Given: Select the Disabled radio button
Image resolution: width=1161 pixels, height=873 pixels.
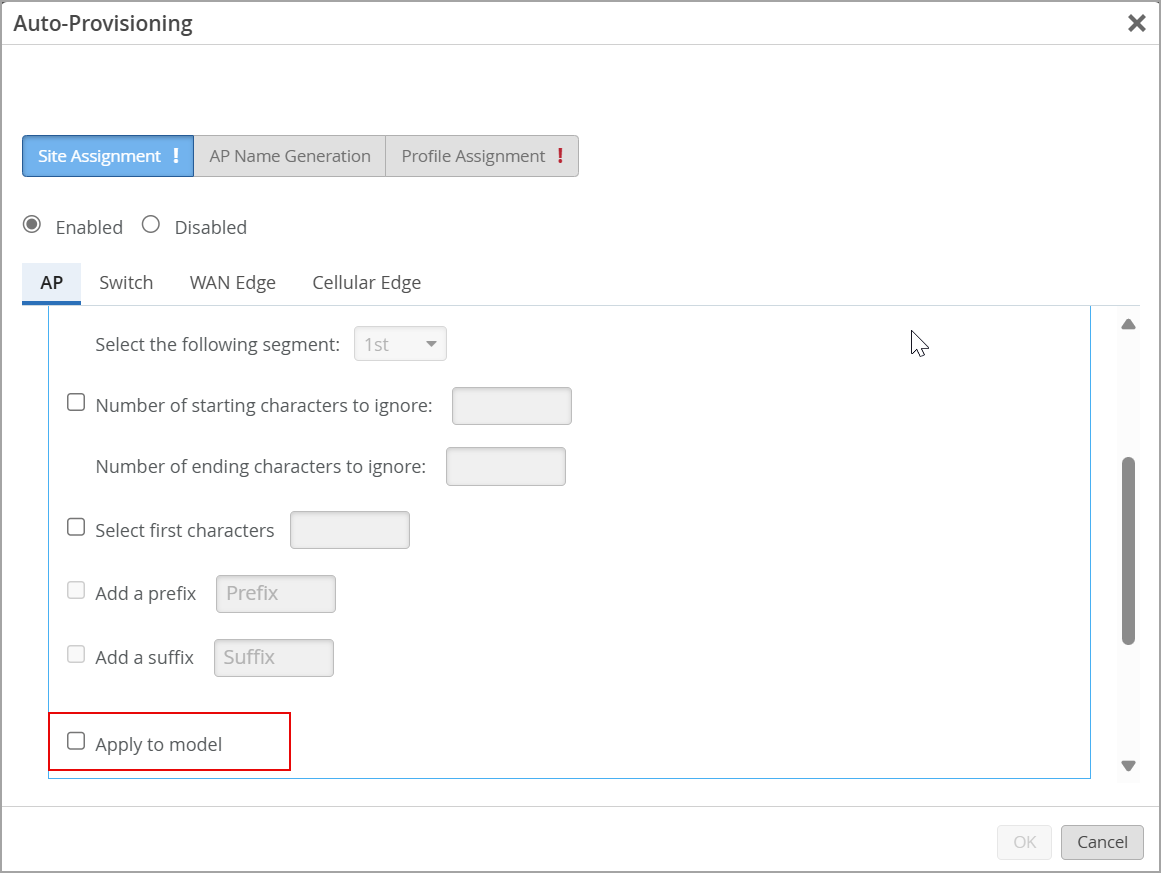Looking at the screenshot, I should [x=151, y=225].
